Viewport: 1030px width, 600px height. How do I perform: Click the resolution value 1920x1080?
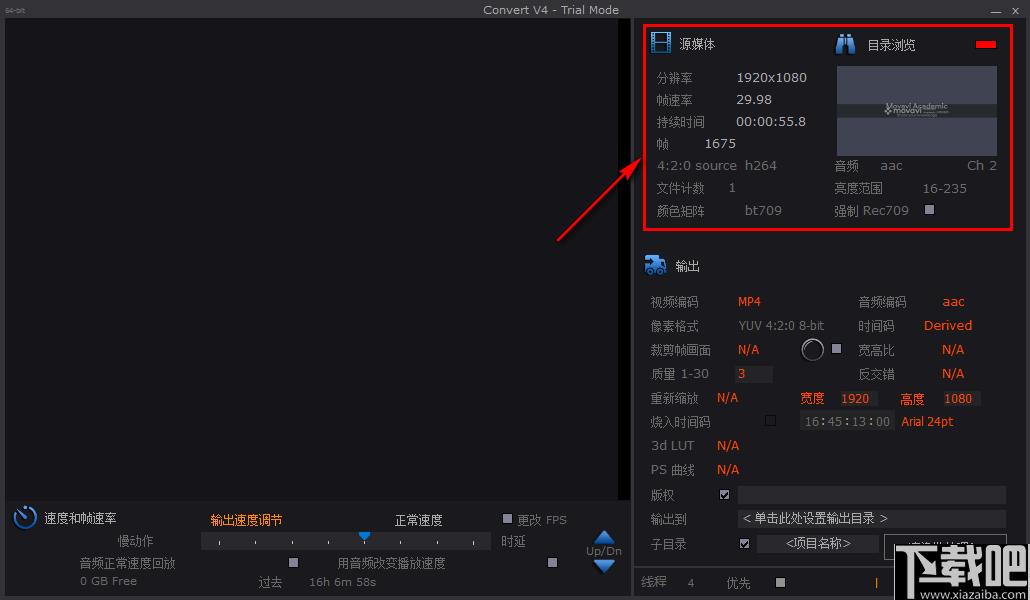point(771,78)
